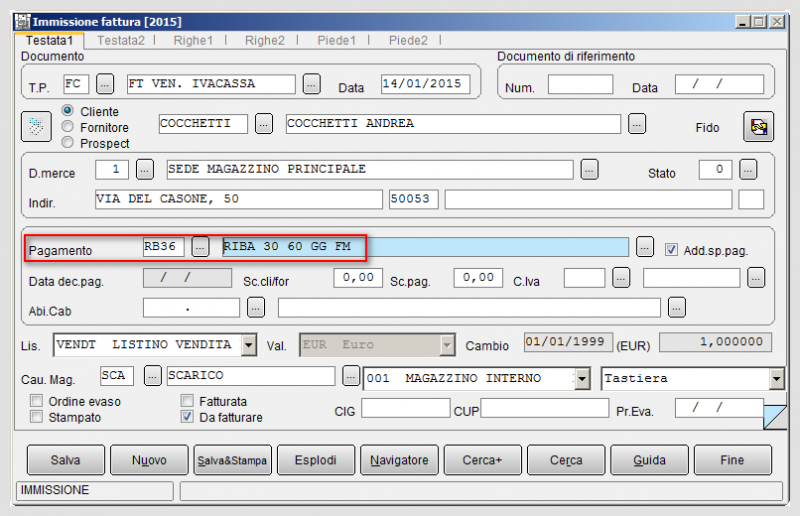This screenshot has height=516, width=800.
Task: Select the Fornitore radio button
Action: coord(67,127)
